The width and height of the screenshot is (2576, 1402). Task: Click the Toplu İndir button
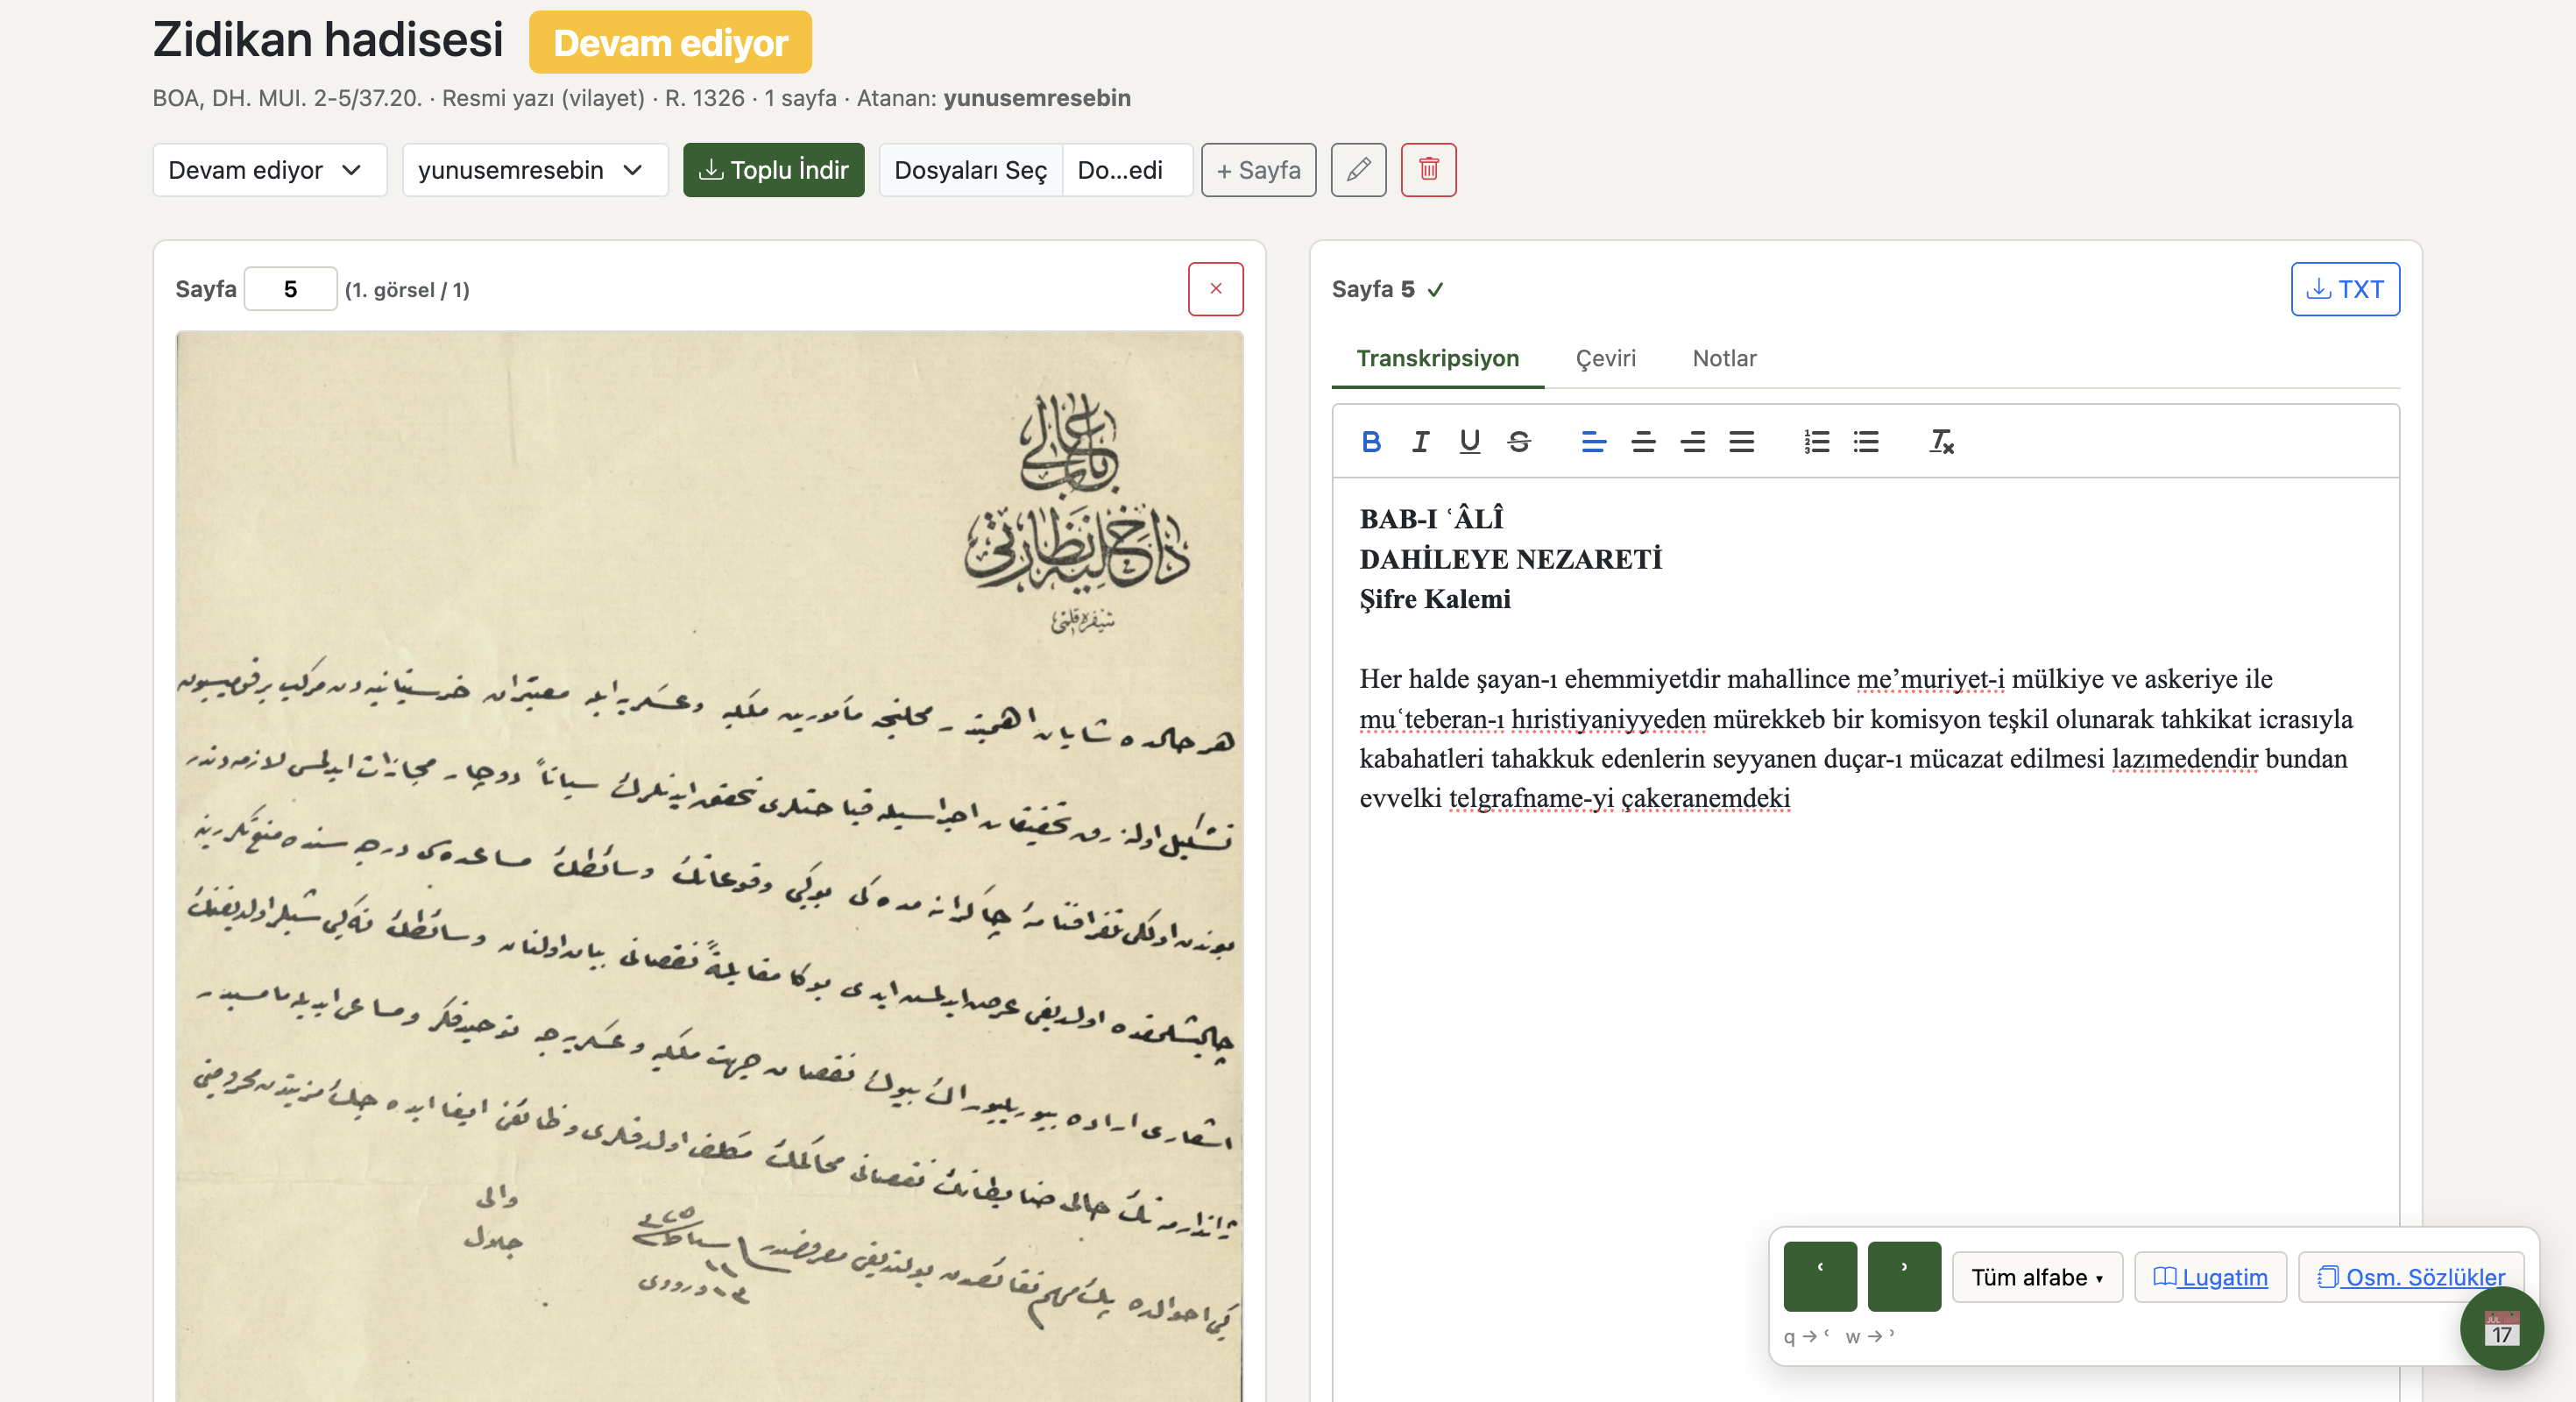[x=773, y=170]
